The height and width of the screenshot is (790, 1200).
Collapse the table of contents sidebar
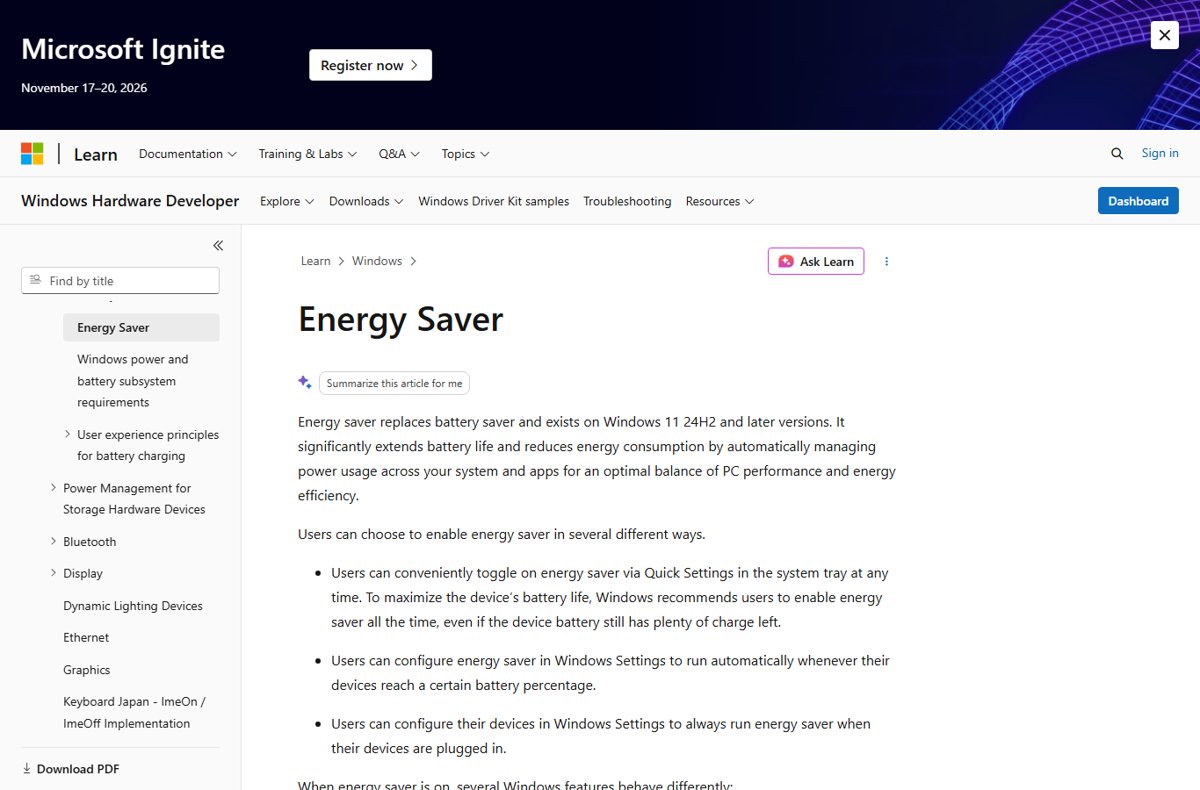[x=218, y=245]
